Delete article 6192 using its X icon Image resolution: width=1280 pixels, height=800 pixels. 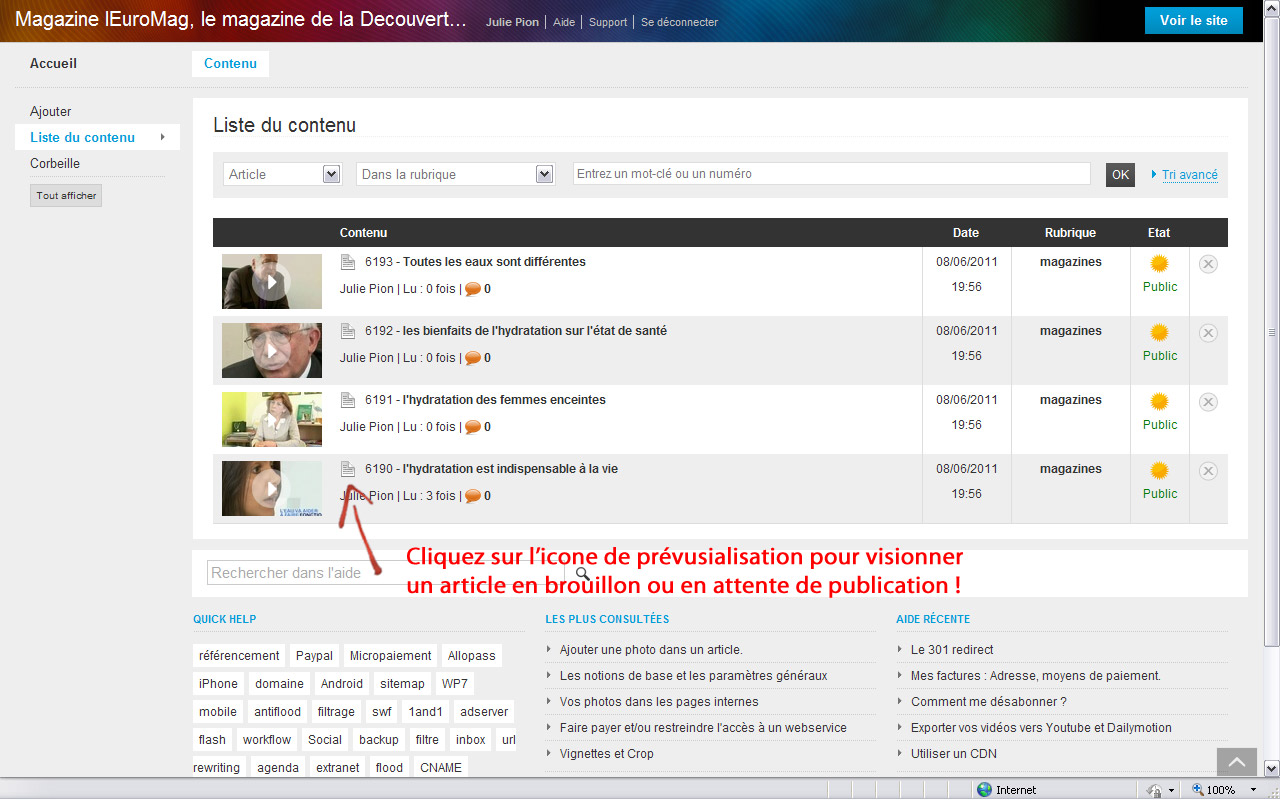pos(1208,333)
